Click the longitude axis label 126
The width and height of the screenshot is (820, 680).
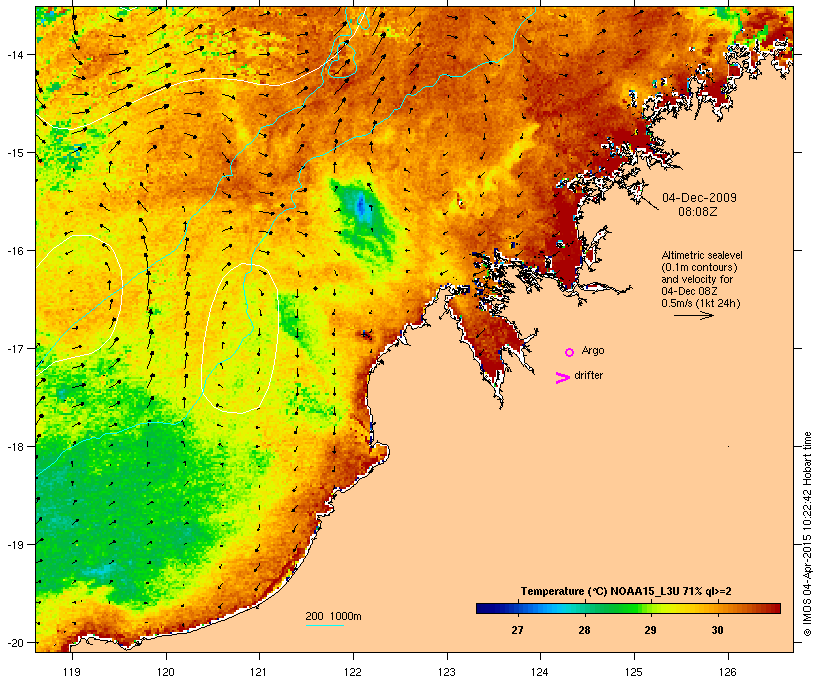pos(728,672)
